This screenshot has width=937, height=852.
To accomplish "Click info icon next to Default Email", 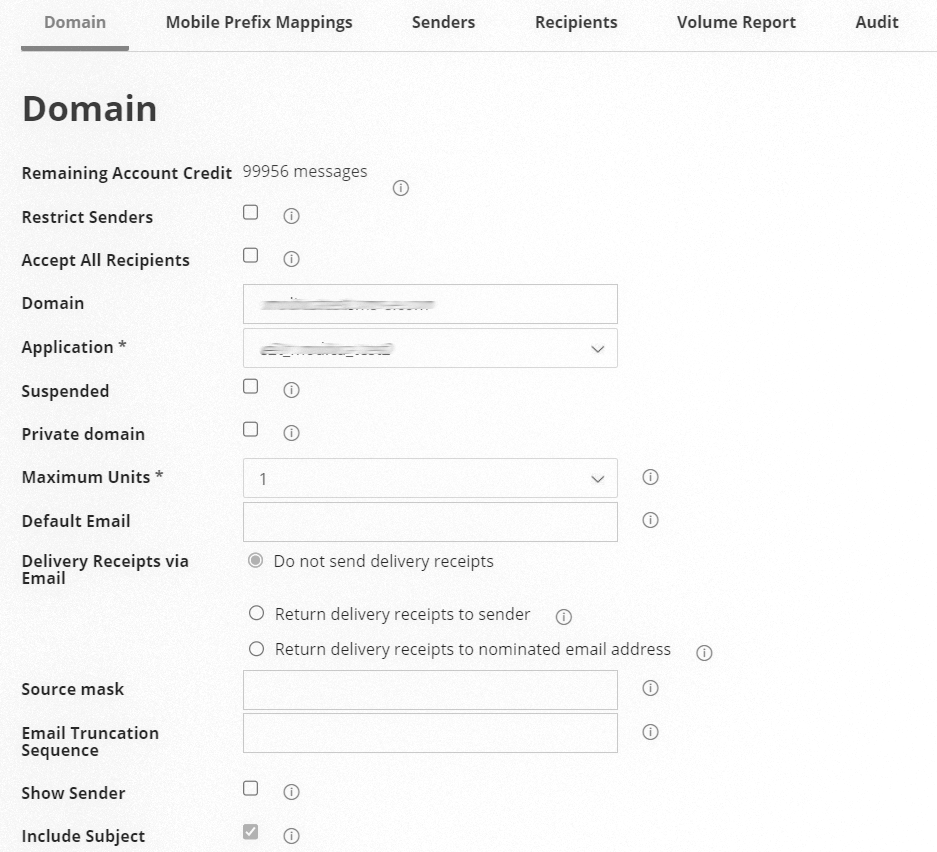I will (x=650, y=520).
